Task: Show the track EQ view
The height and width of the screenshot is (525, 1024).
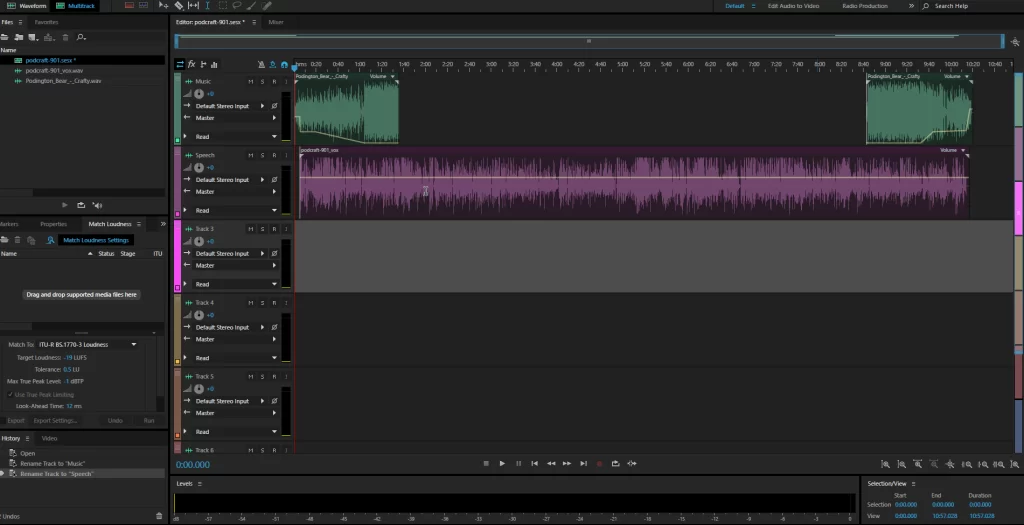Action: (x=214, y=64)
